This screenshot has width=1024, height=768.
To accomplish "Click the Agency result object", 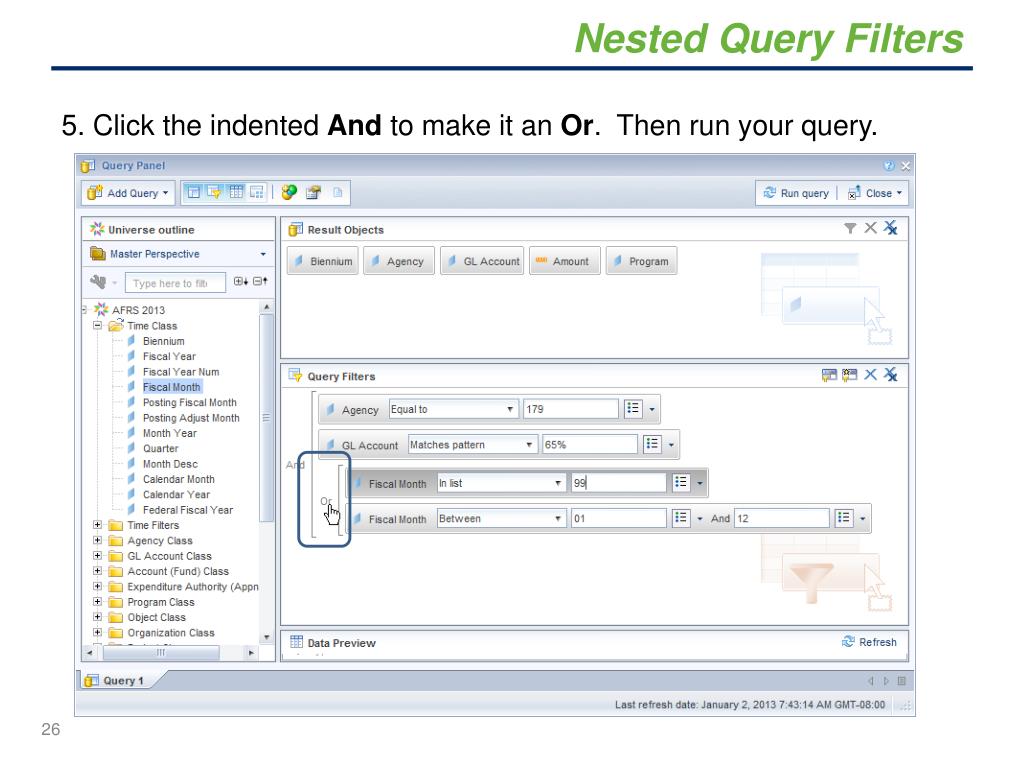I will point(398,261).
